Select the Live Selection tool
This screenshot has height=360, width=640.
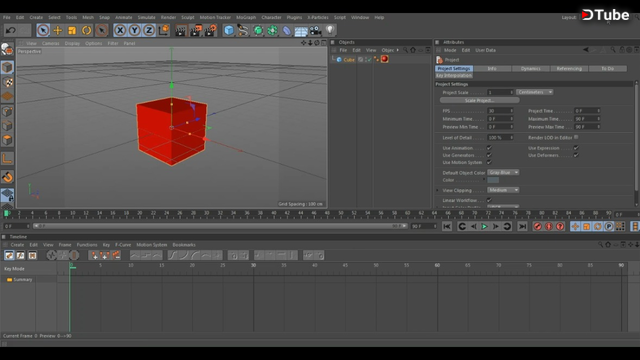click(43, 30)
